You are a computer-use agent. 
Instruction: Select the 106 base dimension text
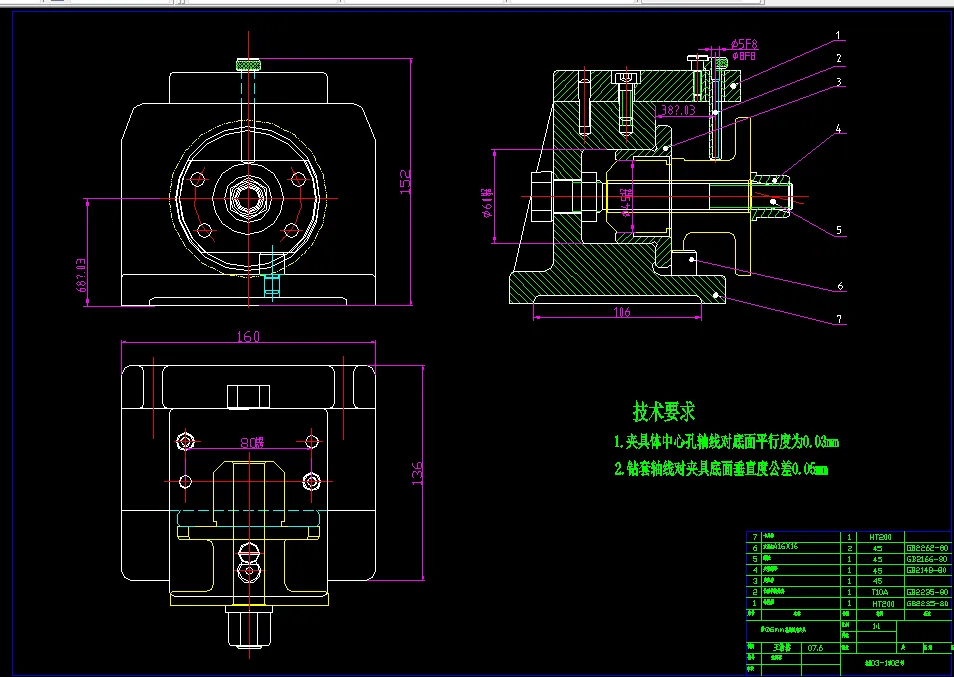(x=622, y=312)
